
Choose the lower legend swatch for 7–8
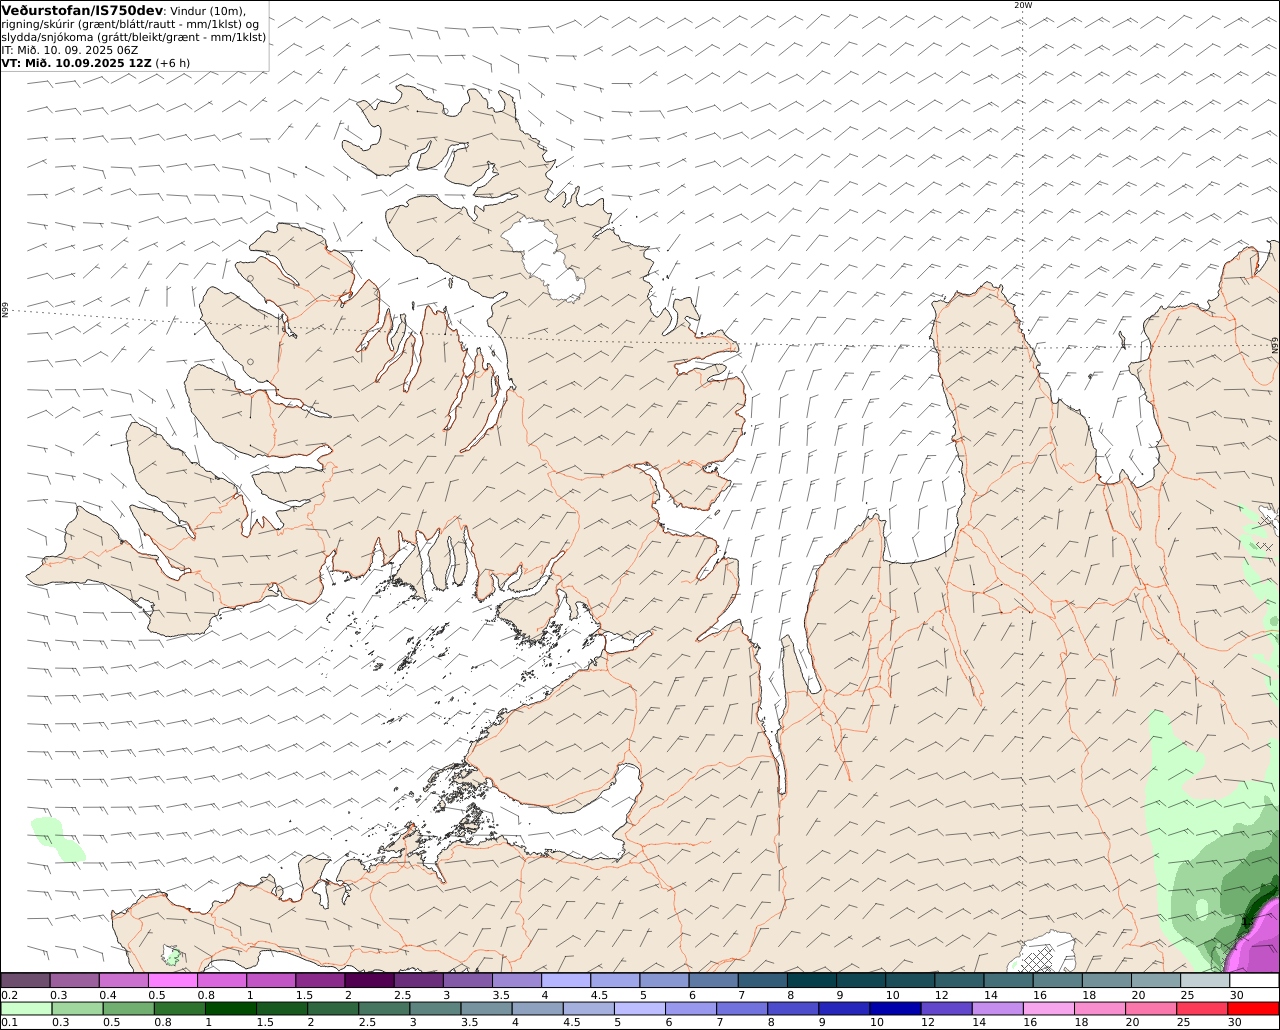[x=742, y=1009]
